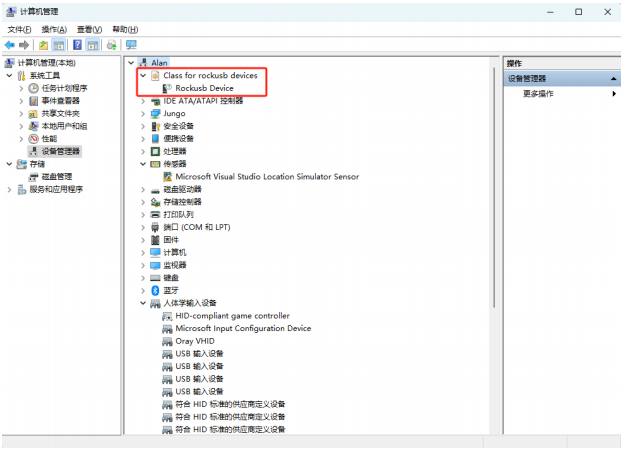
Task: Click the monitor icon in the toolbar
Action: 131,45
